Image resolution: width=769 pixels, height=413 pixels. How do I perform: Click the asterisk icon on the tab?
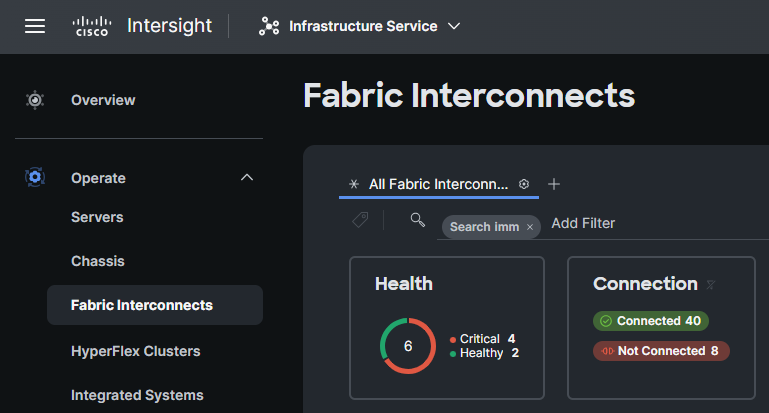[x=354, y=184]
